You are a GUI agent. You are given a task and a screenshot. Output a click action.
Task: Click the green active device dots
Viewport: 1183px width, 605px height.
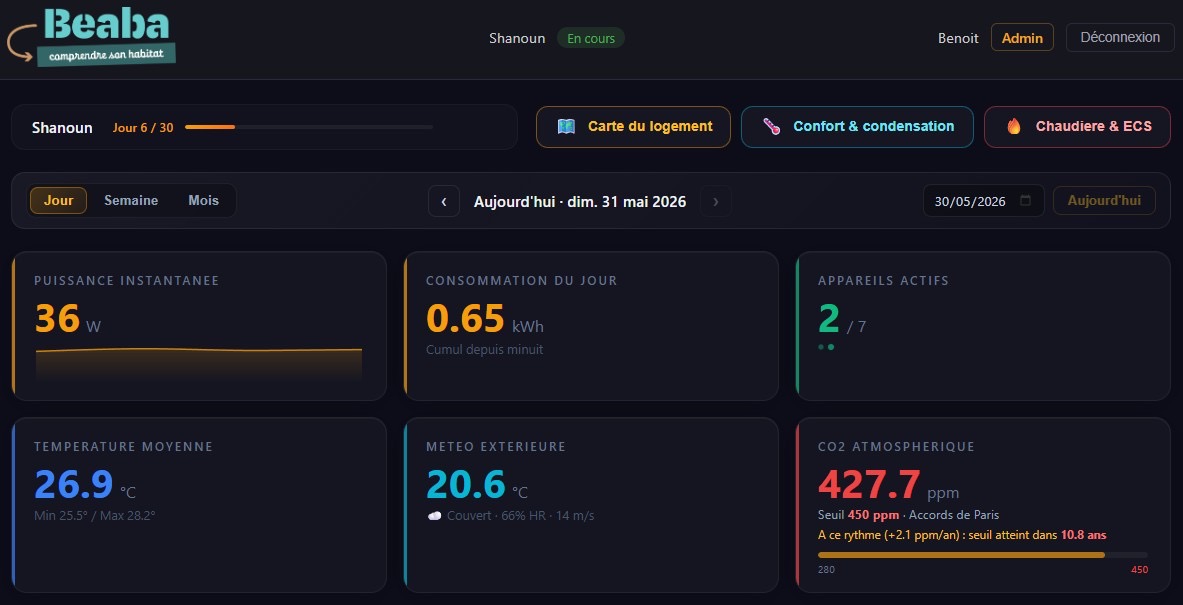click(826, 347)
